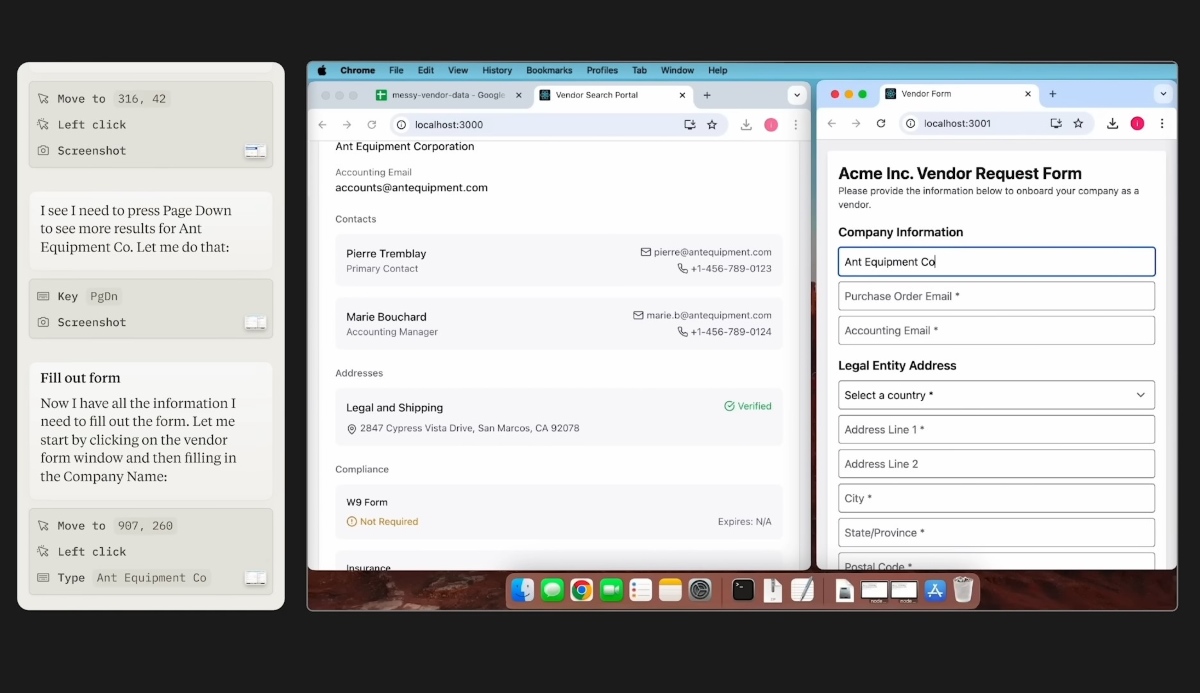Open profile avatar in Vendor Form window

point(1137,123)
